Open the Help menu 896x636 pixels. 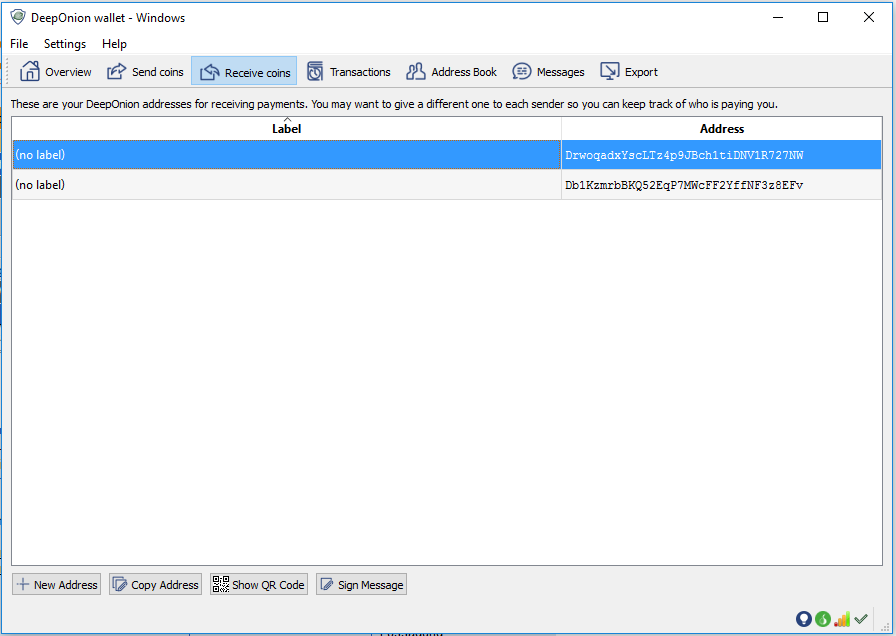[114, 44]
